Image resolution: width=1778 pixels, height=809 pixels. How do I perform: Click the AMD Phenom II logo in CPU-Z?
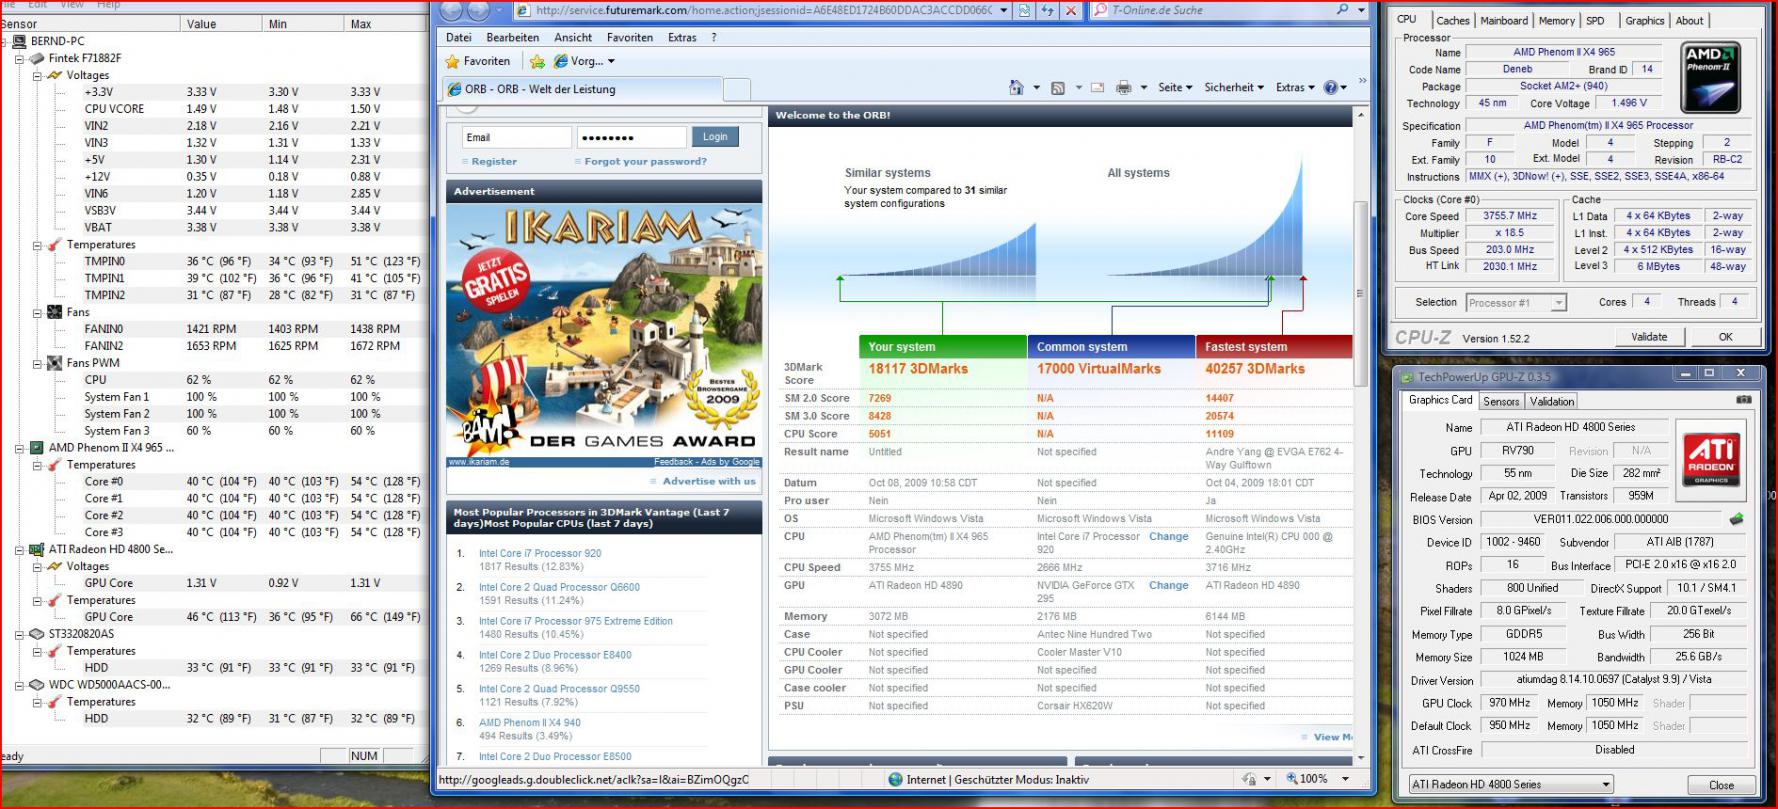[x=1711, y=76]
